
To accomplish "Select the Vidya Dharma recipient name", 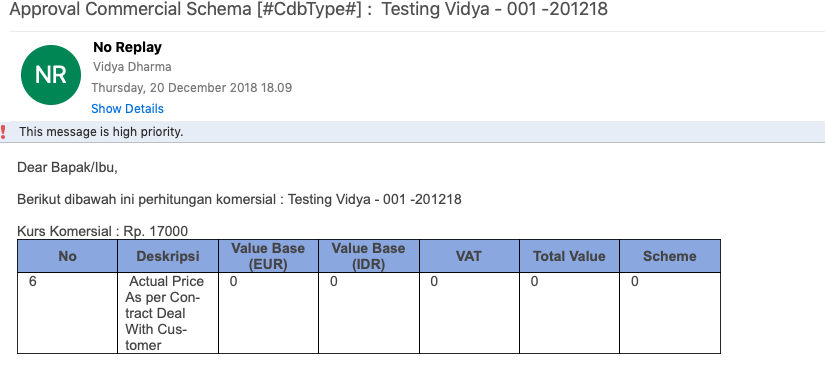I will coord(132,67).
